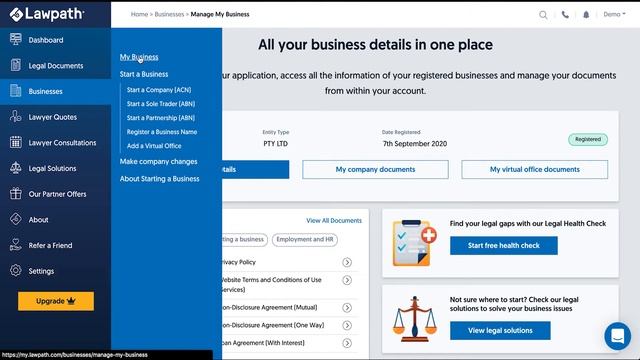640x360 pixels.
Task: Open search with the magnifier icon
Action: pos(543,15)
